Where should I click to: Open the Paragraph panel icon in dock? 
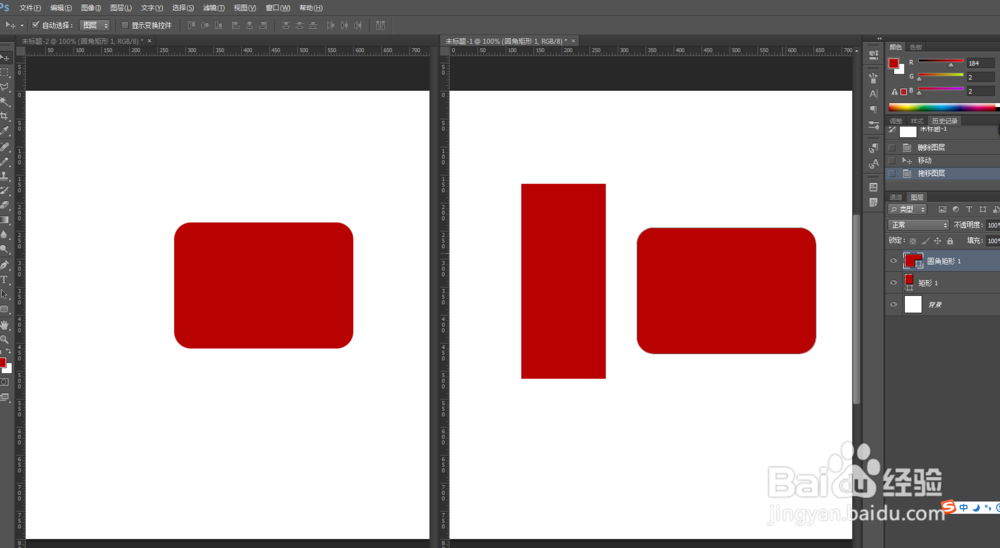pos(874,110)
